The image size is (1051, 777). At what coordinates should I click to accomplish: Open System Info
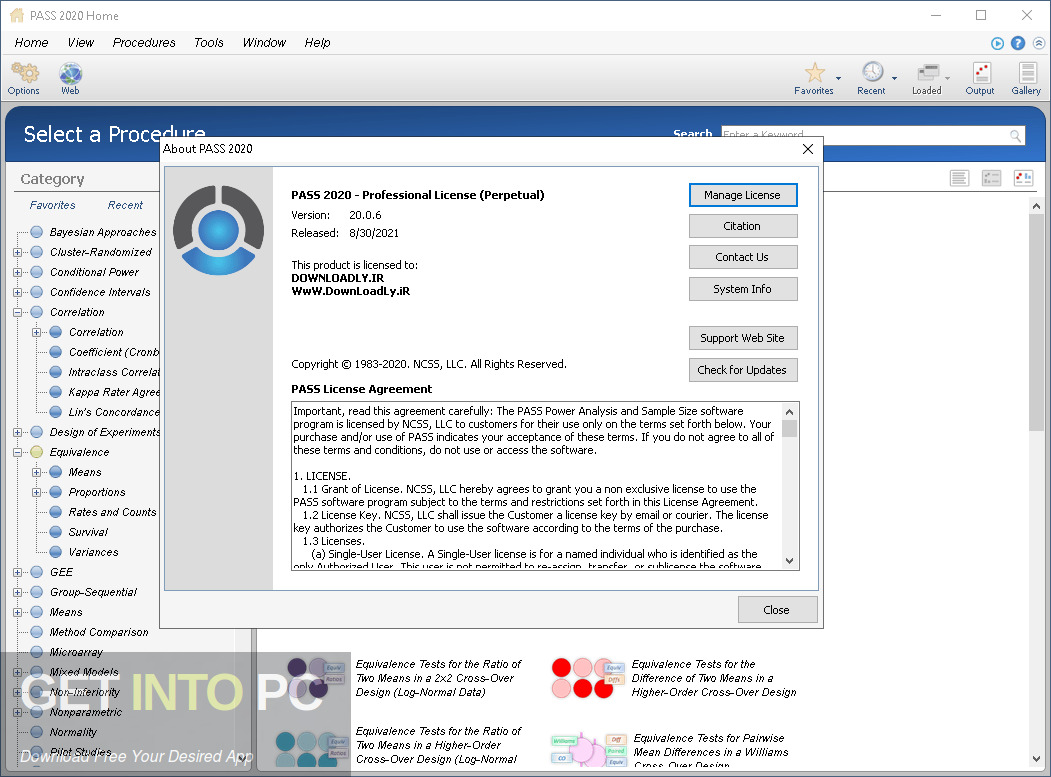(743, 290)
